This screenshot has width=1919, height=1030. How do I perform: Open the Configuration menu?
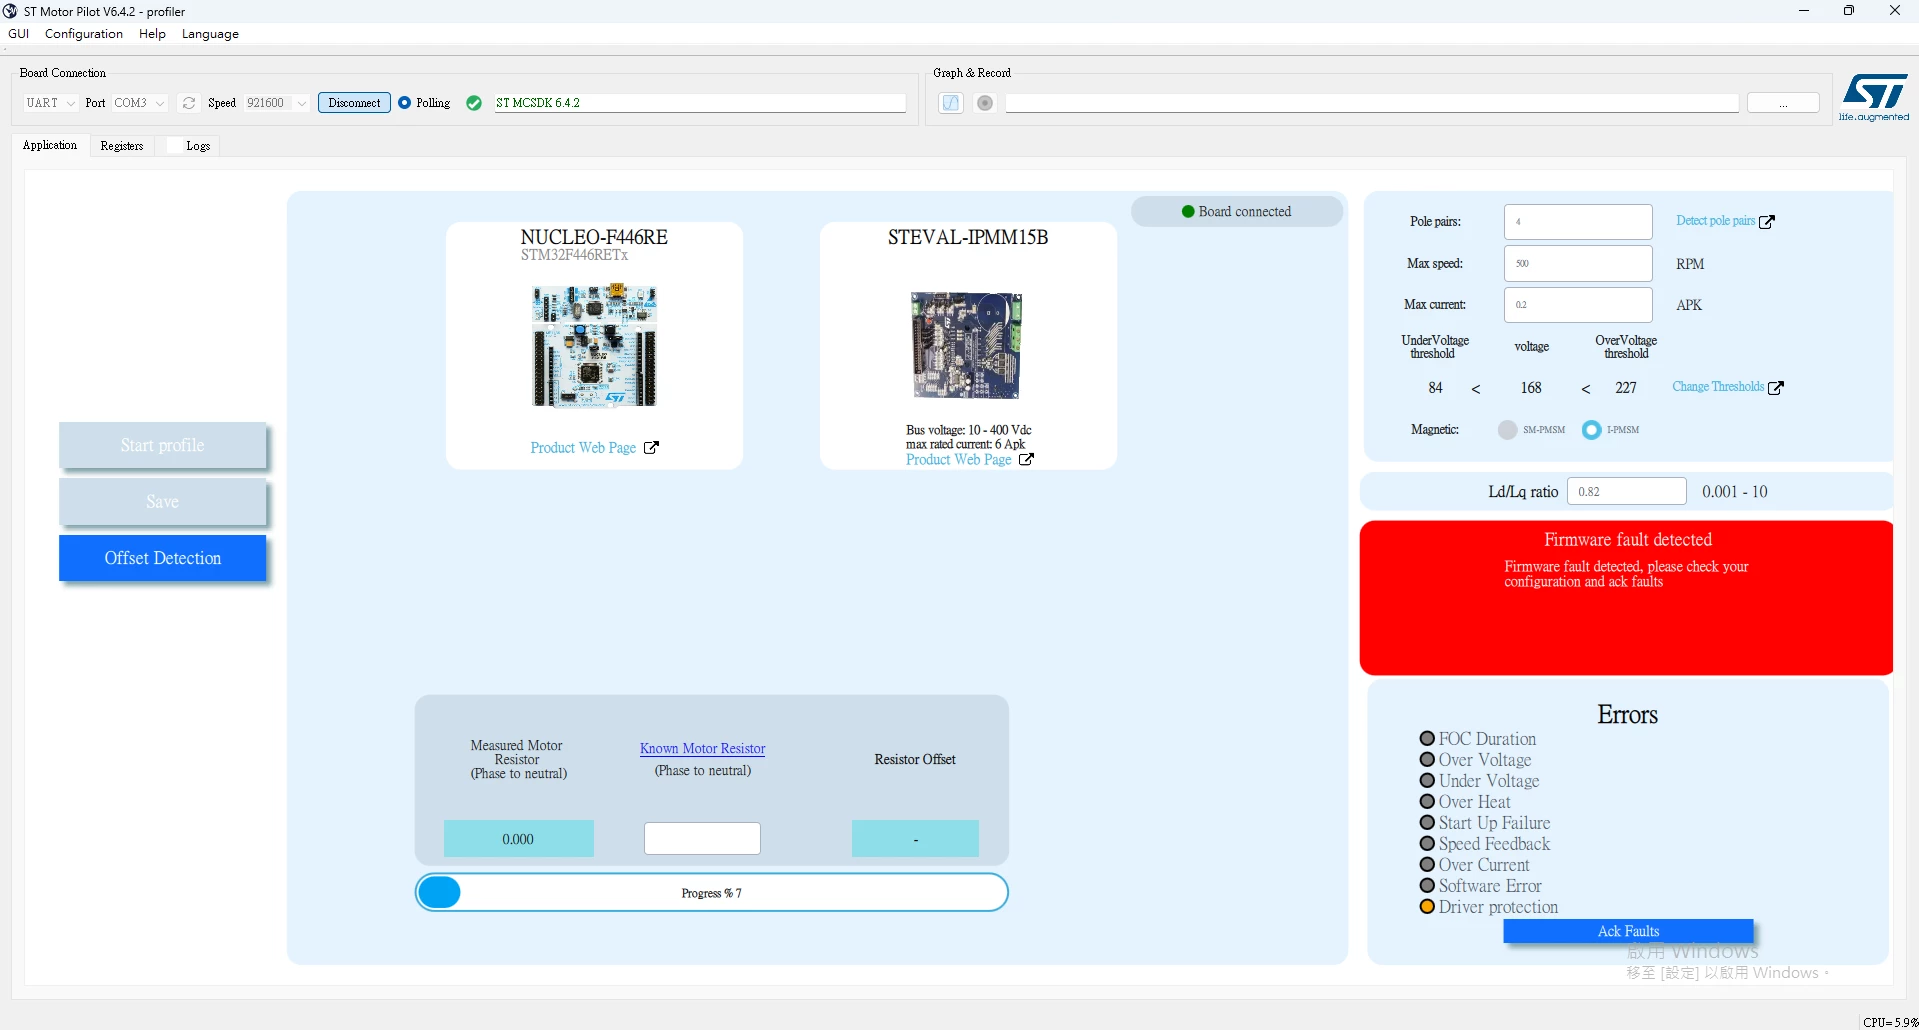pos(84,34)
